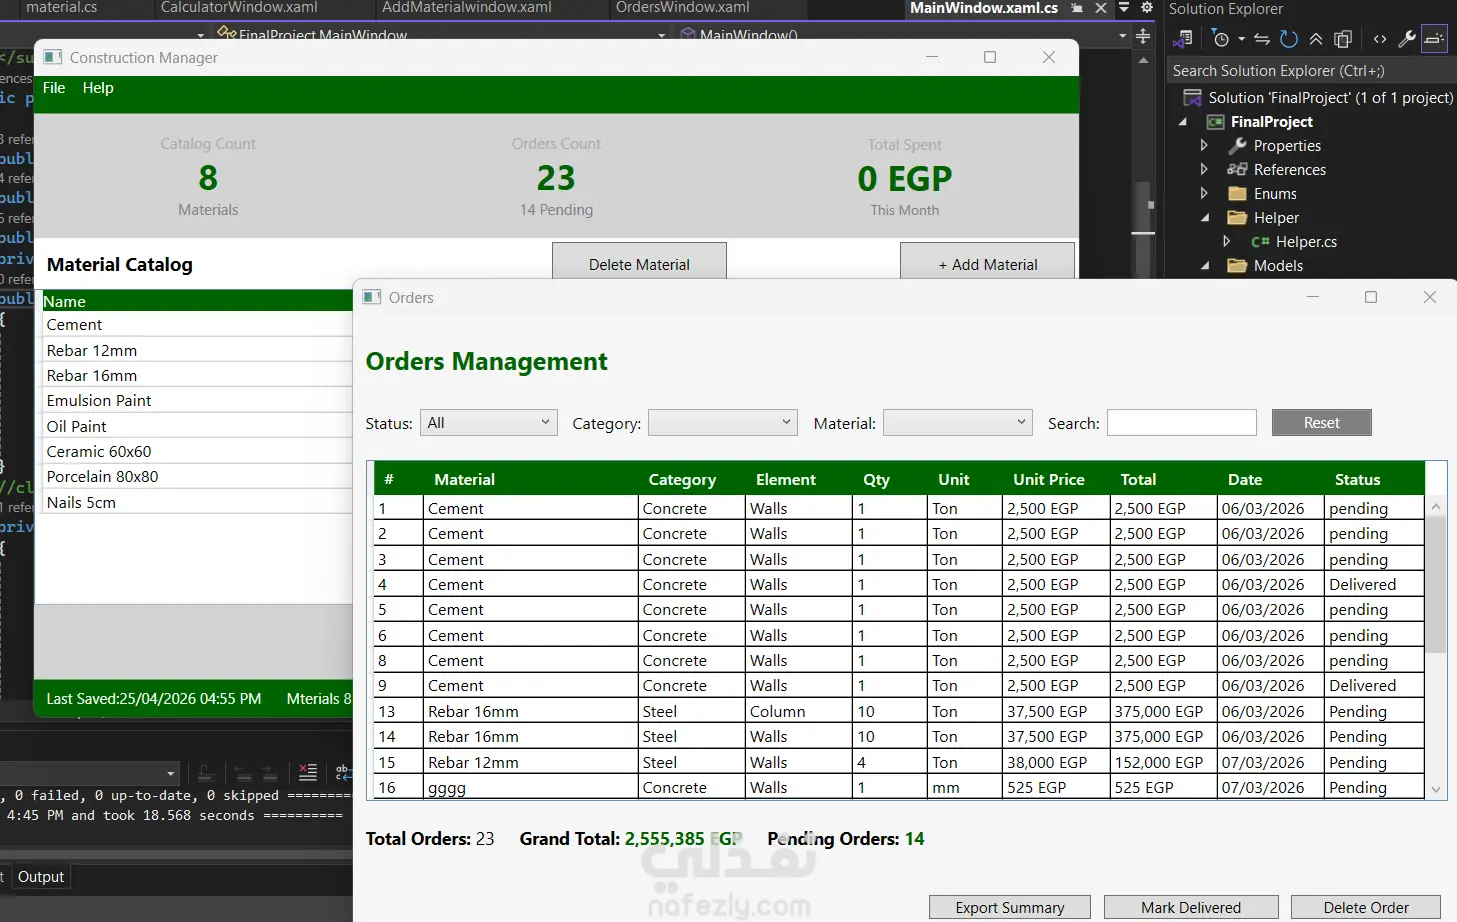Pin the MainWindow.xaml.cs tab
Screen dimensions: 1457x922
1077,8
